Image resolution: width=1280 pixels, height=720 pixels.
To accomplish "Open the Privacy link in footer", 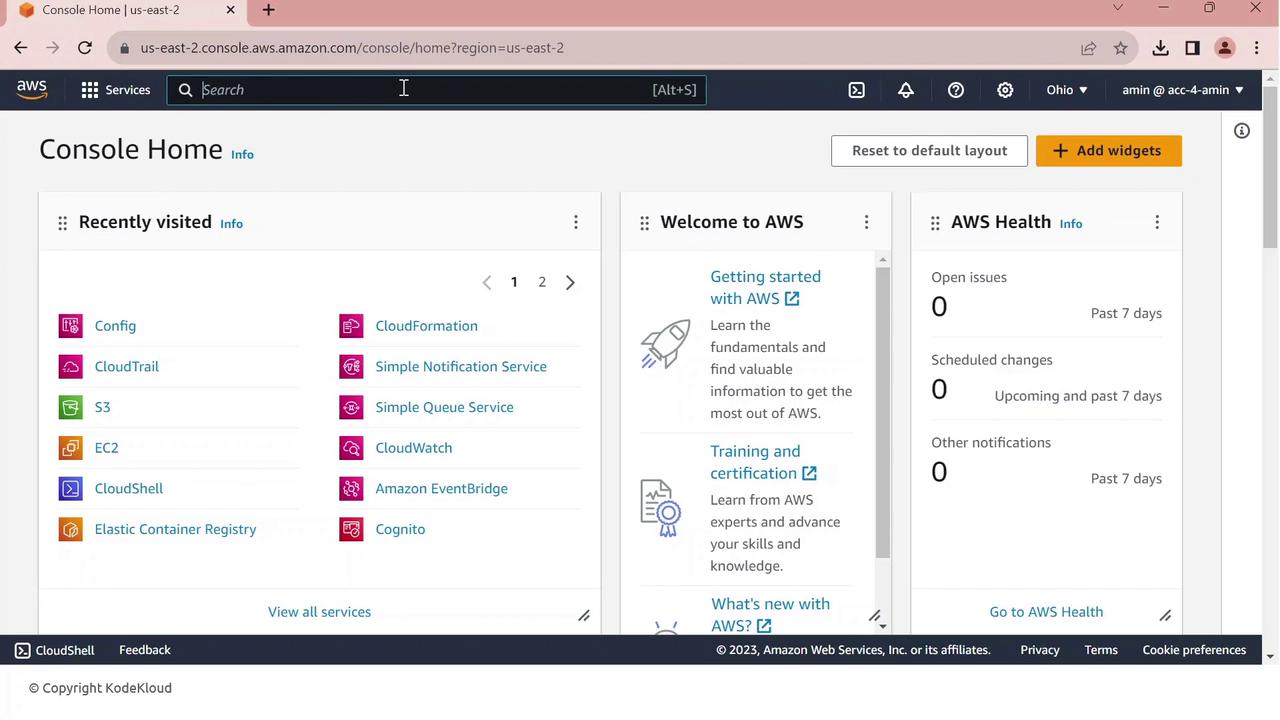I will click(x=1040, y=650).
